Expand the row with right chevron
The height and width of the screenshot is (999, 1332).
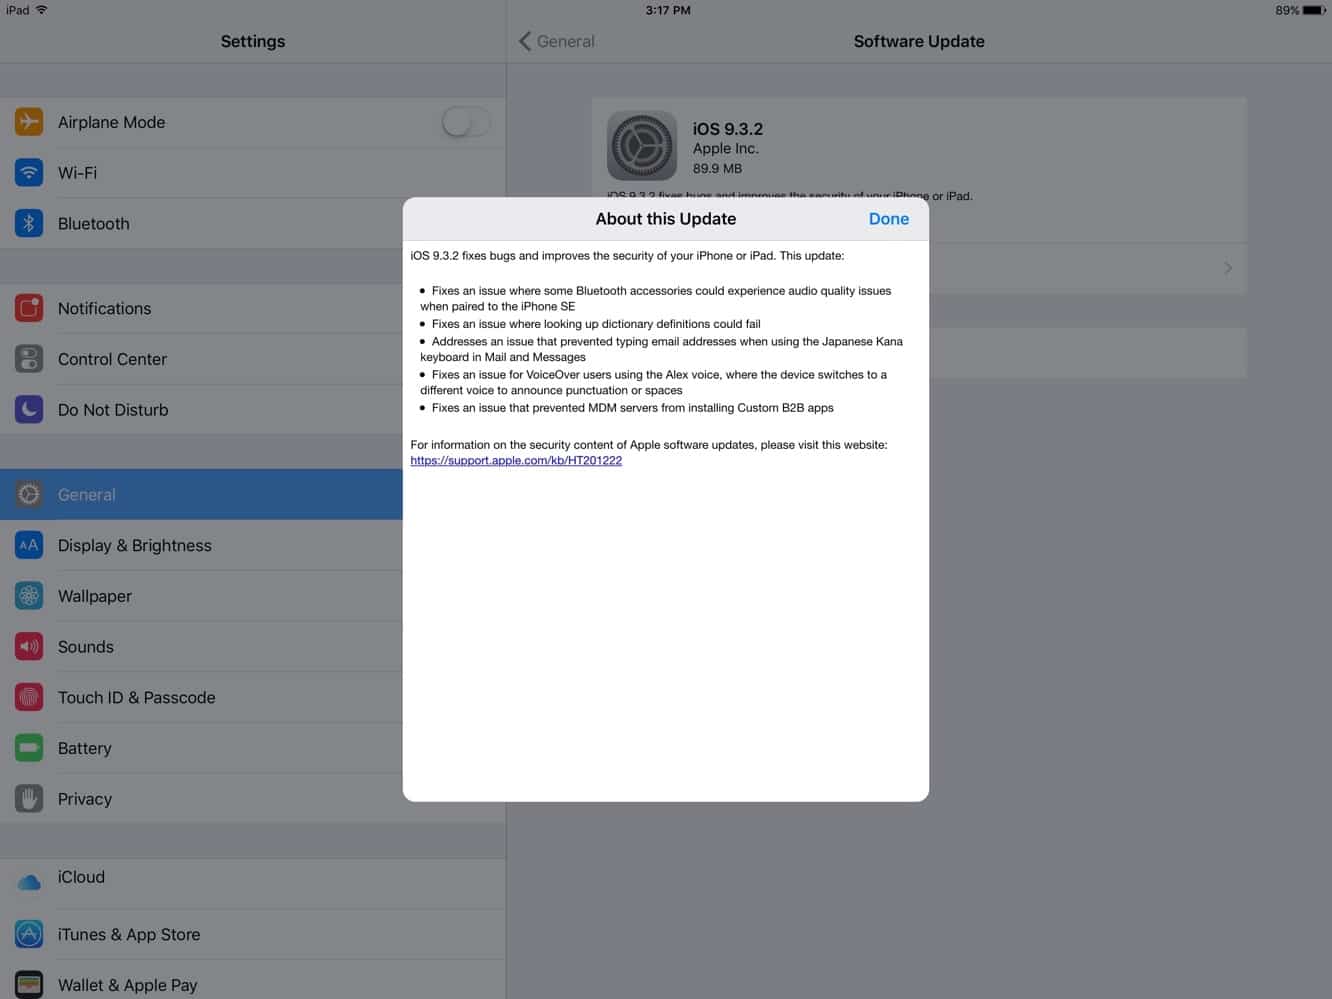(x=1227, y=268)
